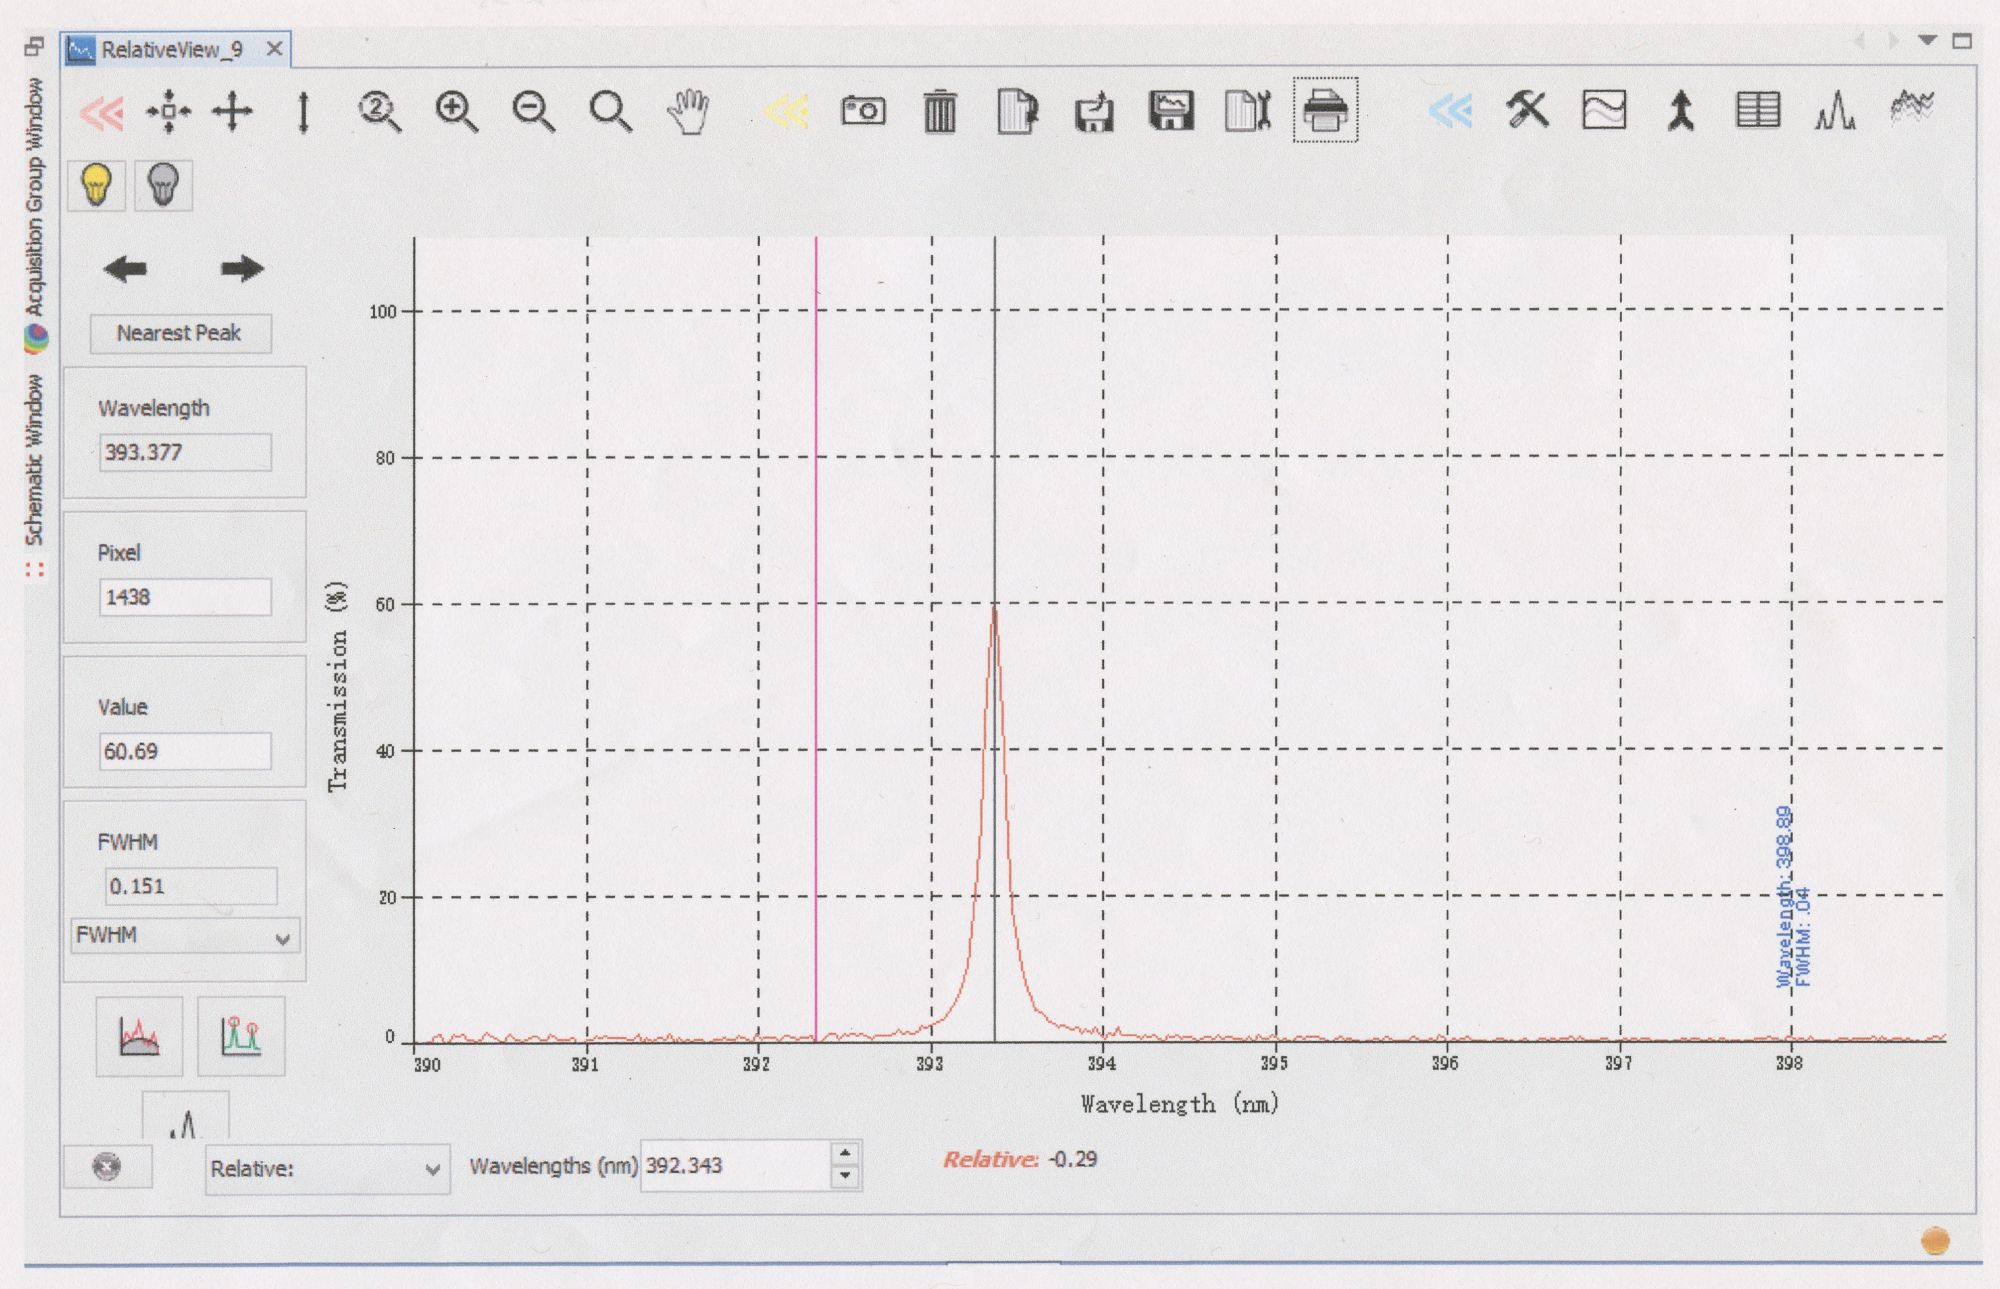Open the view menu triangle dropdown
Viewport: 2000px width, 1289px height.
pos(1927,40)
